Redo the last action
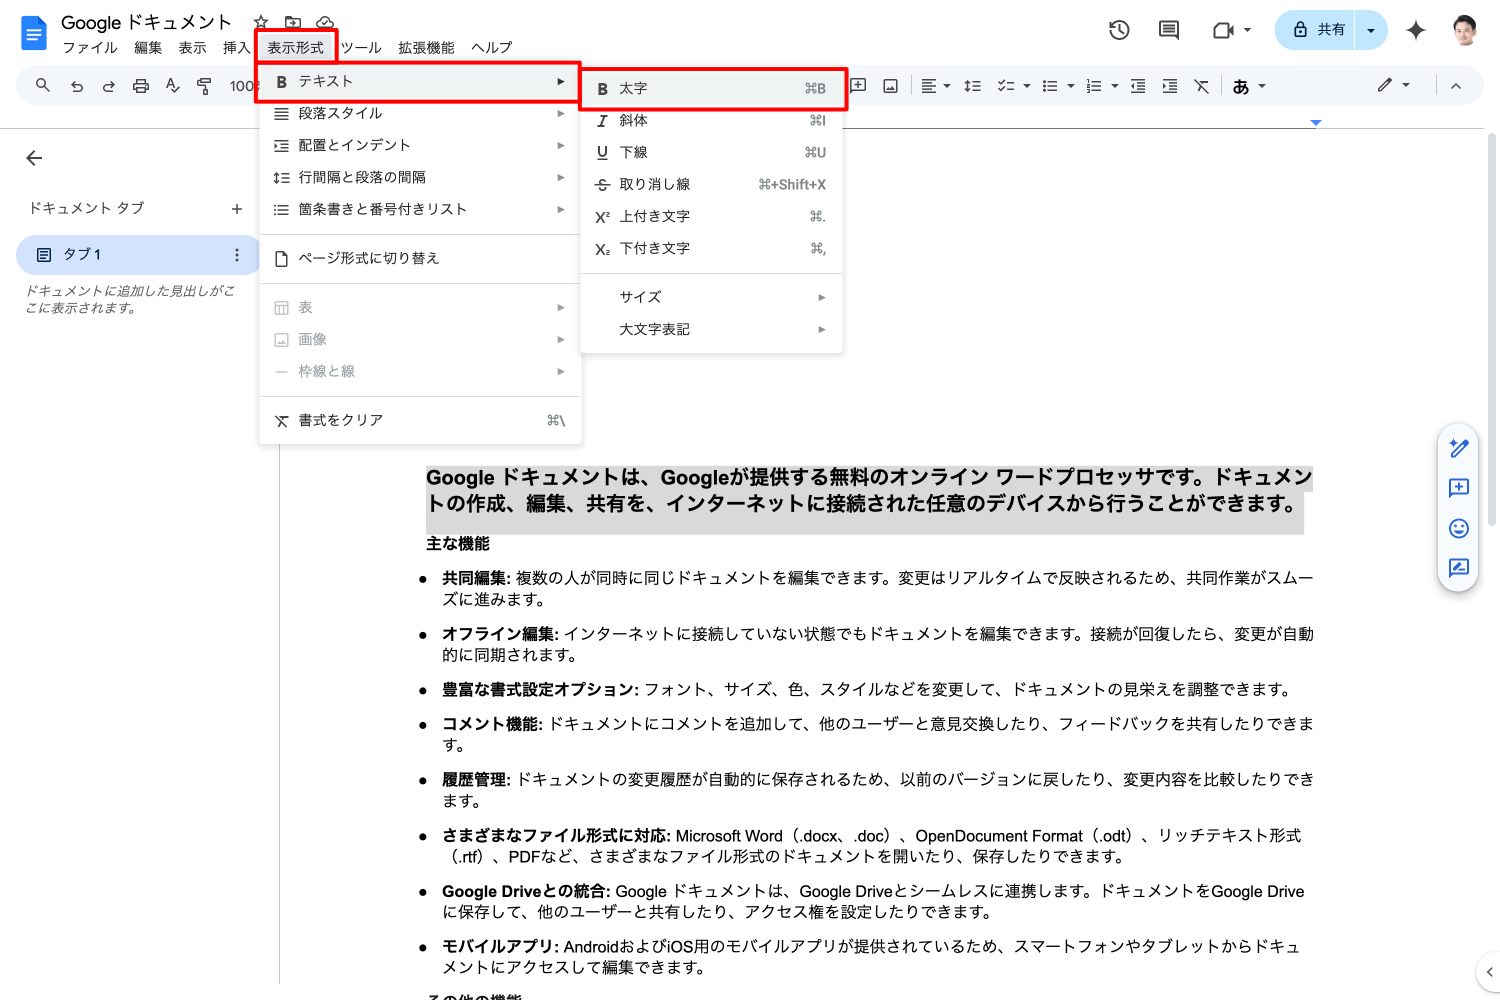This screenshot has width=1500, height=1000. tap(108, 86)
